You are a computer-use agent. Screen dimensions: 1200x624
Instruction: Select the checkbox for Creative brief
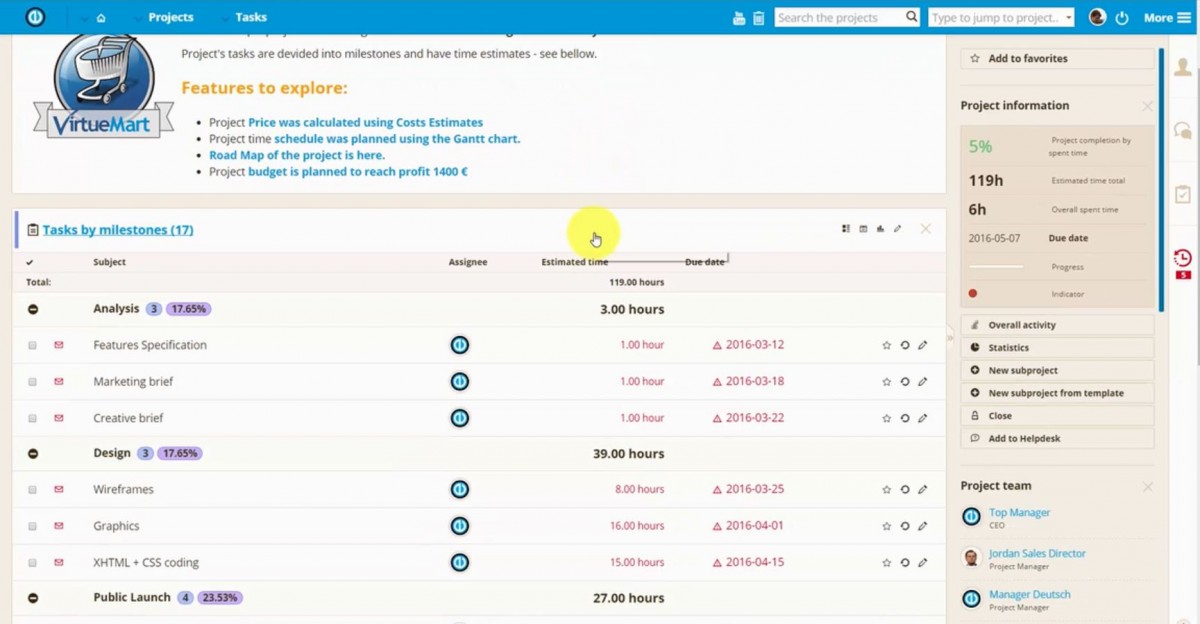pos(32,417)
